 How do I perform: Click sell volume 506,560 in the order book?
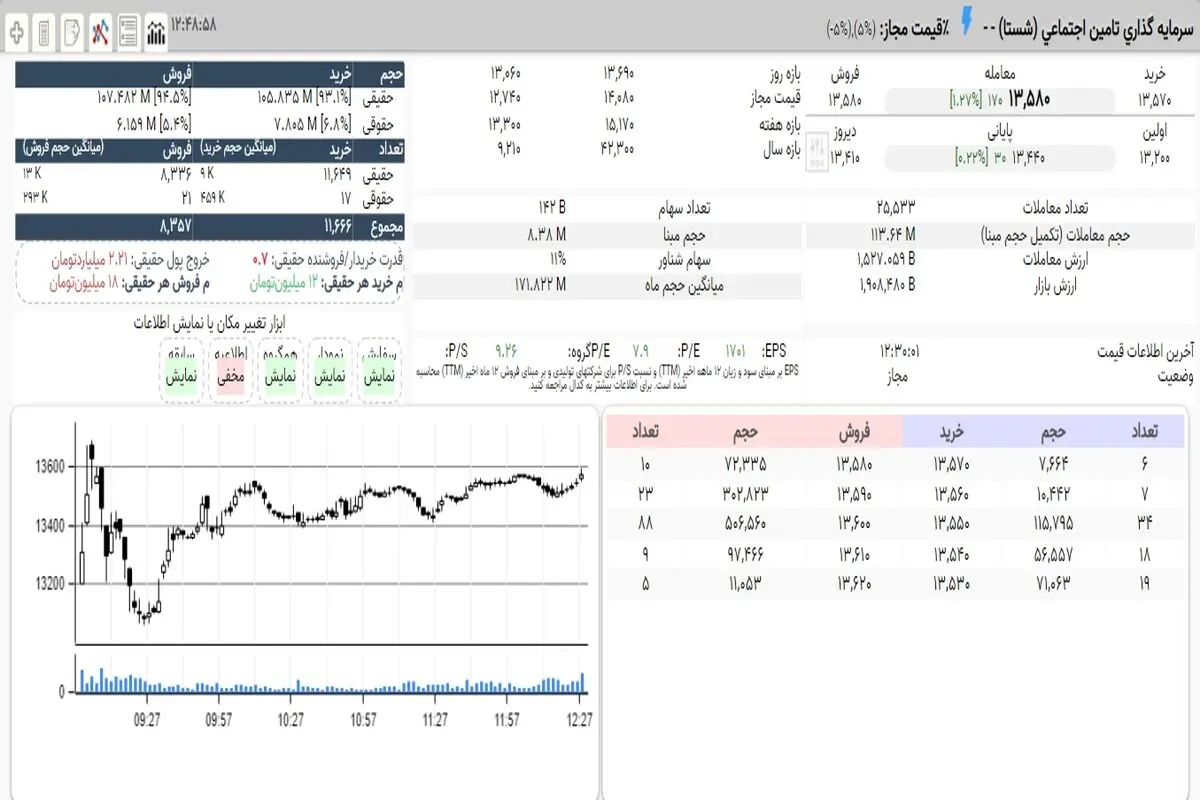coord(744,523)
